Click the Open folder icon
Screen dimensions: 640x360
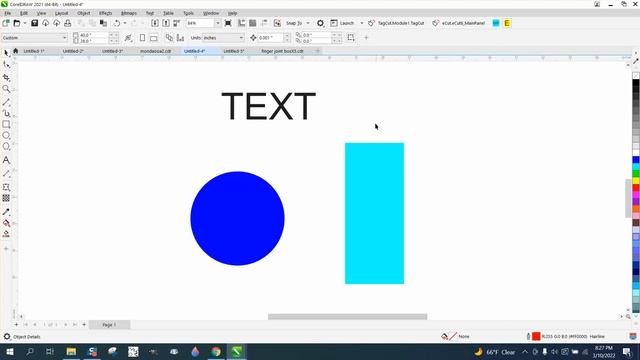pyautogui.click(x=17, y=23)
